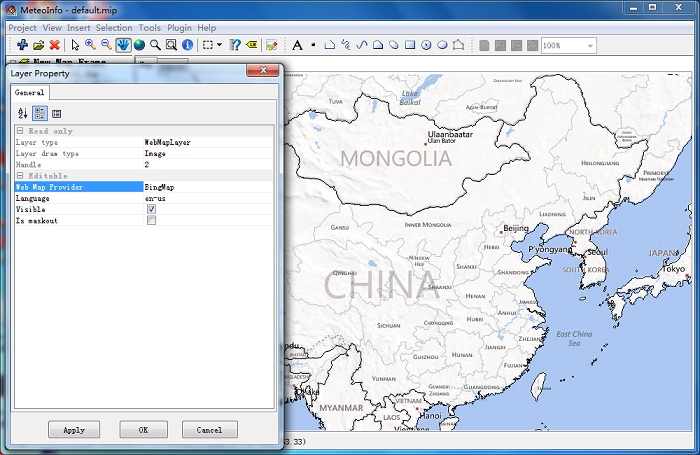
Task: Click the Cancel button
Action: click(209, 430)
